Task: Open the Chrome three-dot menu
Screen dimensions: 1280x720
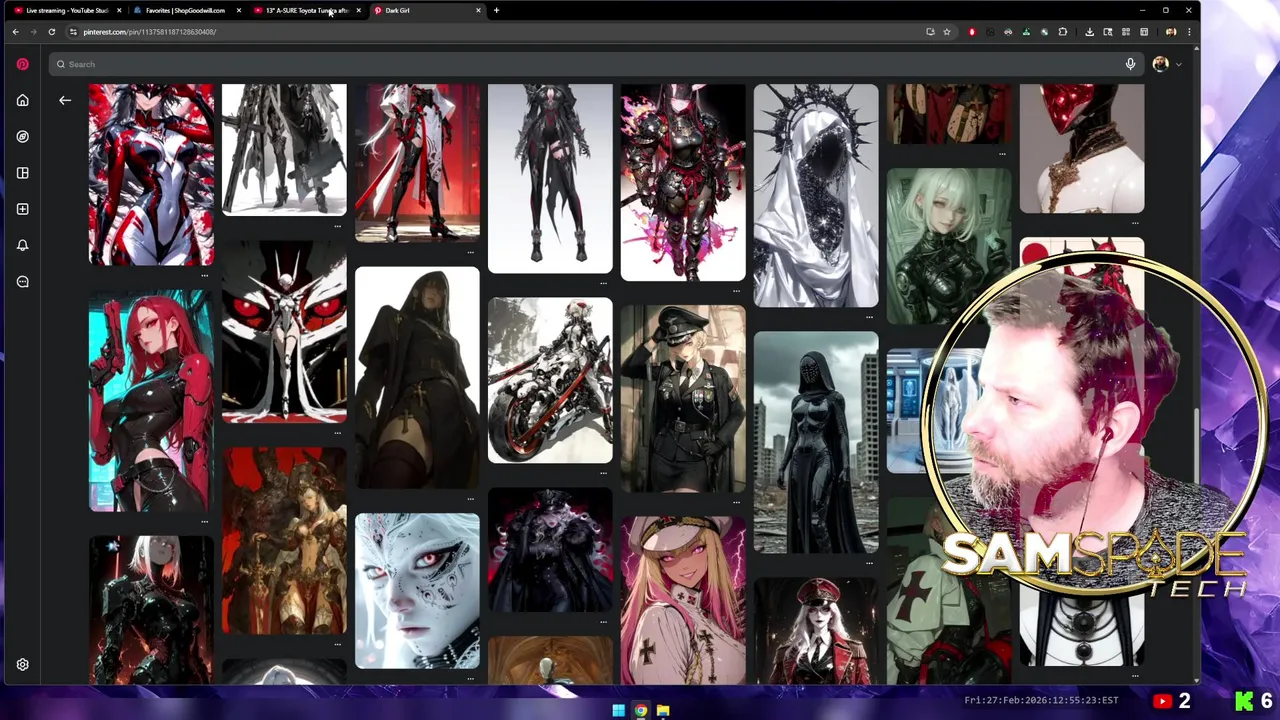Action: point(1189,32)
